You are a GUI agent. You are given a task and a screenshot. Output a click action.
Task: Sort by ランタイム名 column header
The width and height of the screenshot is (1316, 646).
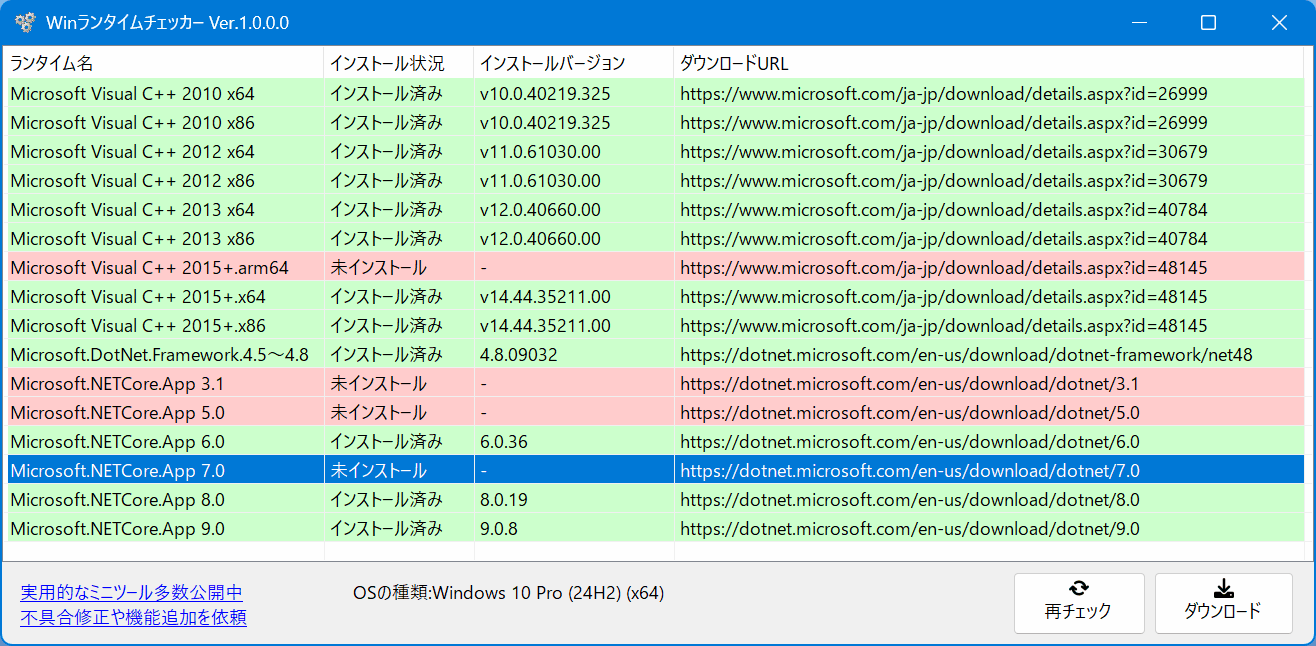point(165,63)
